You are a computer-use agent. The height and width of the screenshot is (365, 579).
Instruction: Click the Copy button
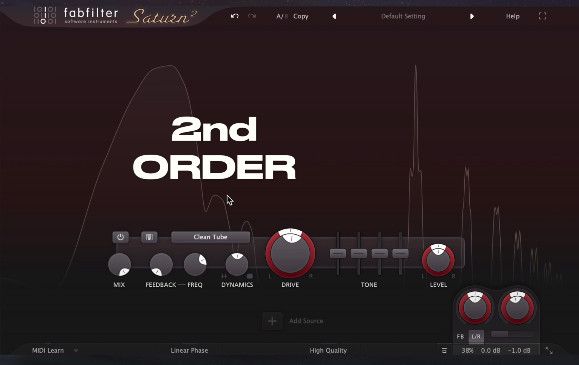301,16
